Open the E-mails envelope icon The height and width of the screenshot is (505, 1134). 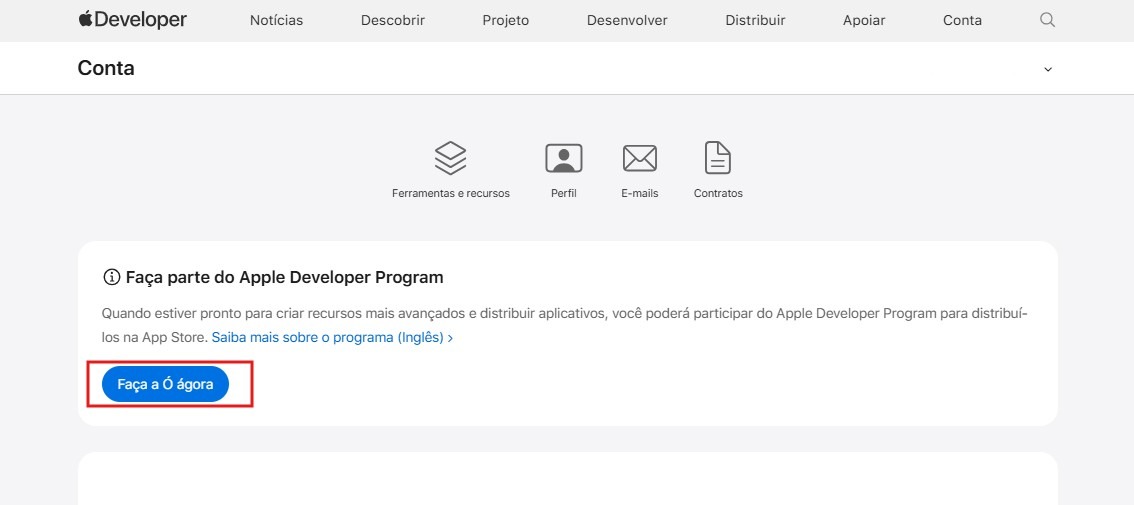(639, 158)
